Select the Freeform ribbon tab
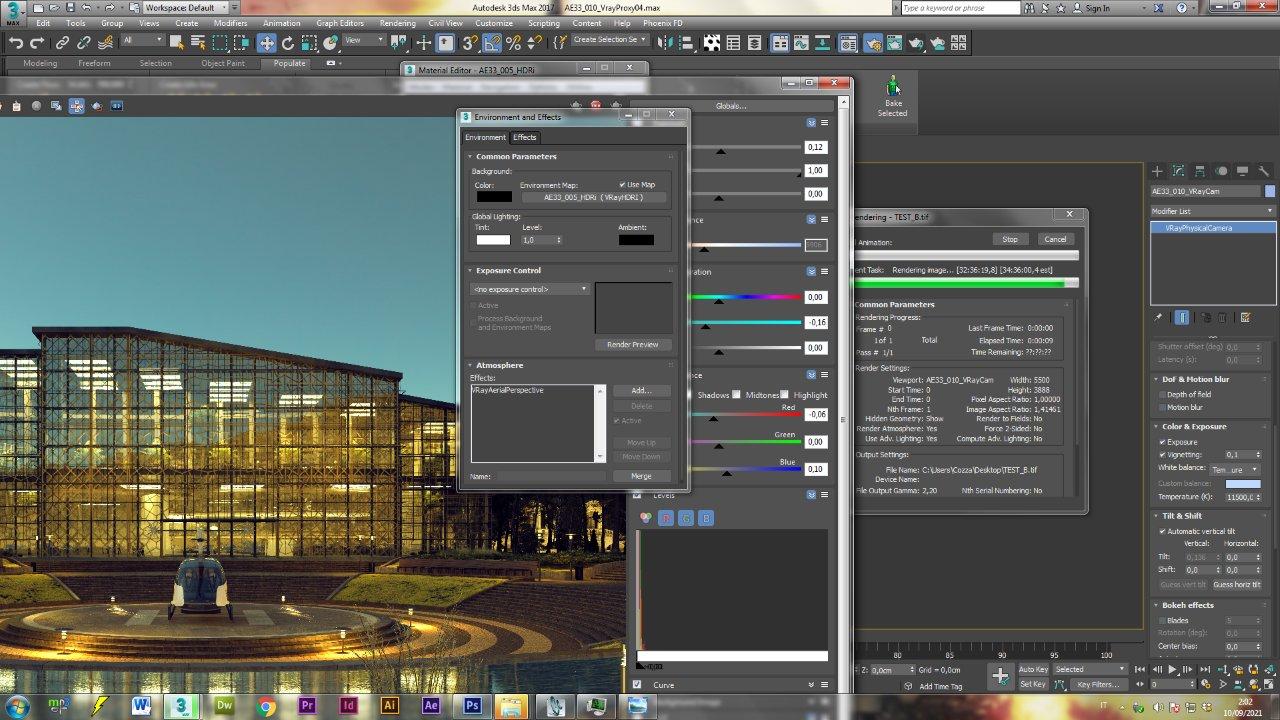Viewport: 1280px width, 720px height. click(94, 63)
